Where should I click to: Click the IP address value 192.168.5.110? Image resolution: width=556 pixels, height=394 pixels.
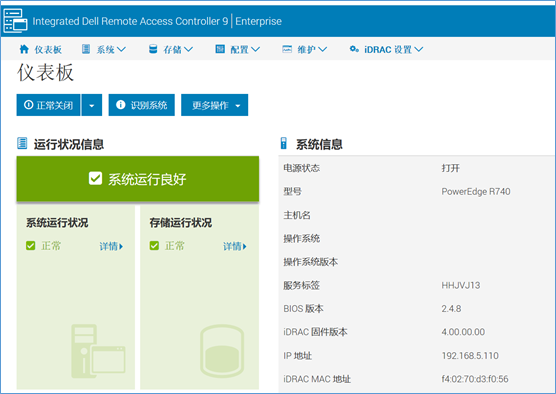tap(470, 356)
